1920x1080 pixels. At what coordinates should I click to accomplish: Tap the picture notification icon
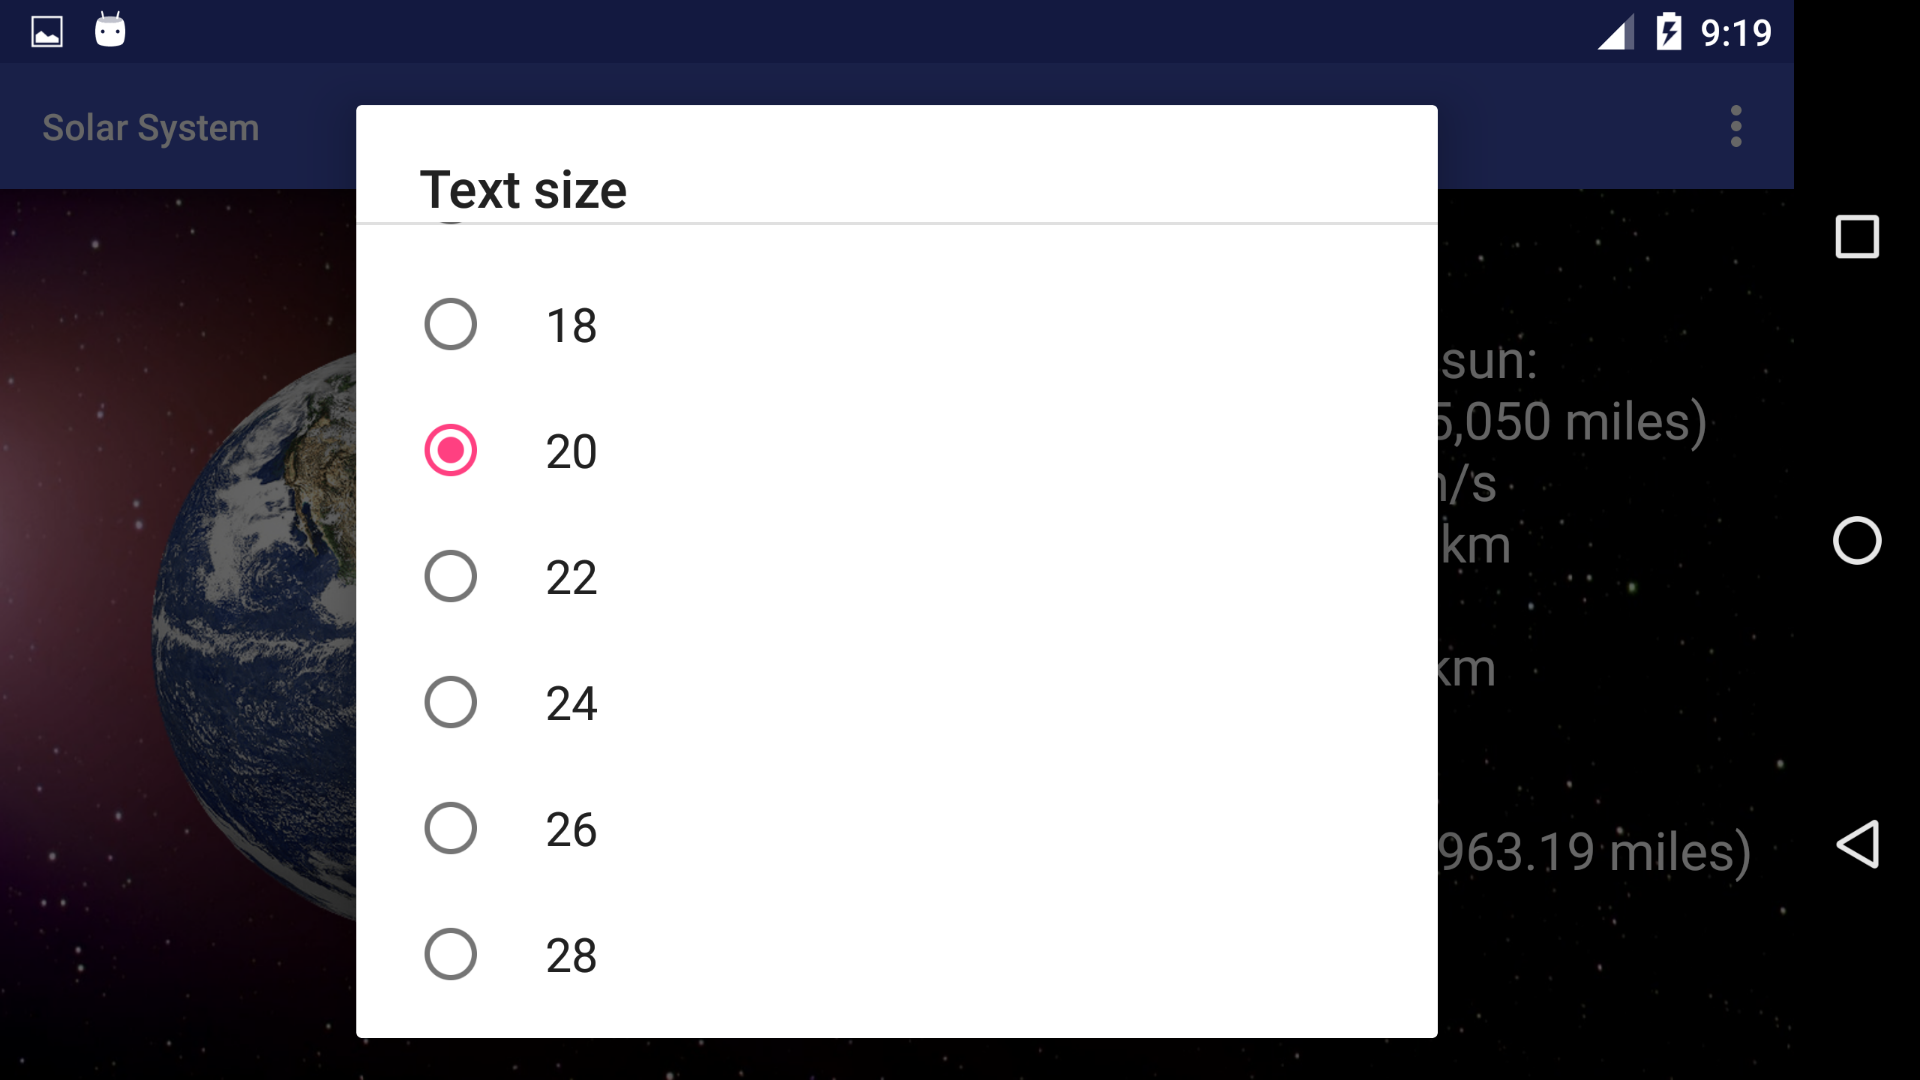tap(47, 32)
